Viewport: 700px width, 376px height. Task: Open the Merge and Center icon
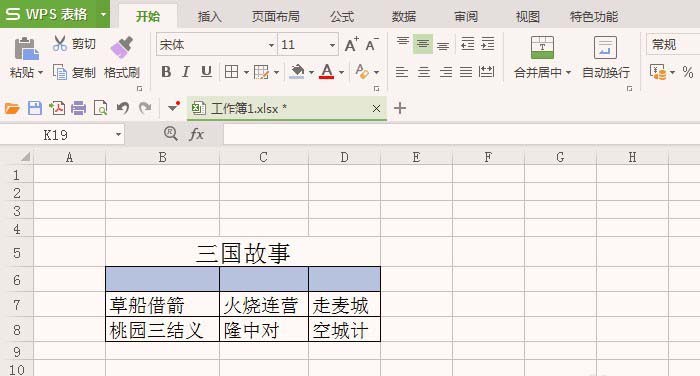point(542,47)
